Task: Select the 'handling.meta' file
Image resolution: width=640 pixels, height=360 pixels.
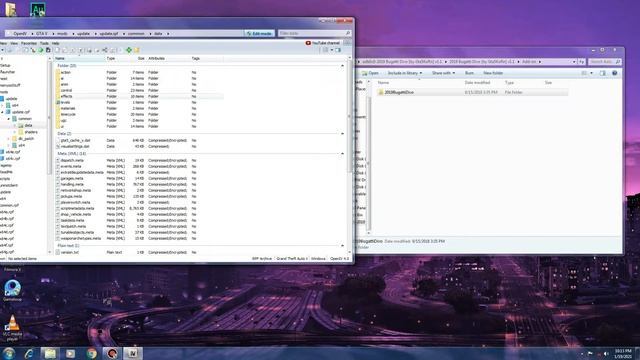Action: pyautogui.click(x=139, y=184)
